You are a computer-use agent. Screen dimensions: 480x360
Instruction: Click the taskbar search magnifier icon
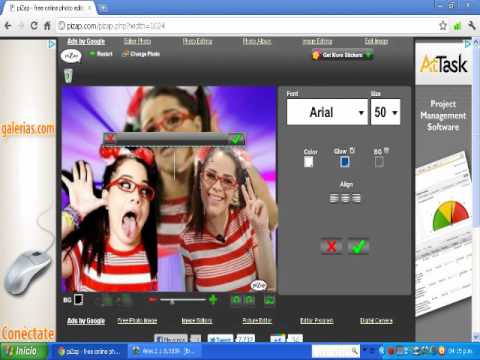coord(355,351)
